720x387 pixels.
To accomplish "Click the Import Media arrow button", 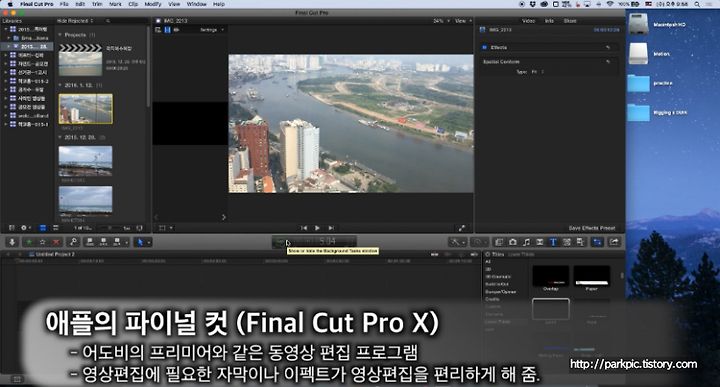I will (x=12, y=242).
